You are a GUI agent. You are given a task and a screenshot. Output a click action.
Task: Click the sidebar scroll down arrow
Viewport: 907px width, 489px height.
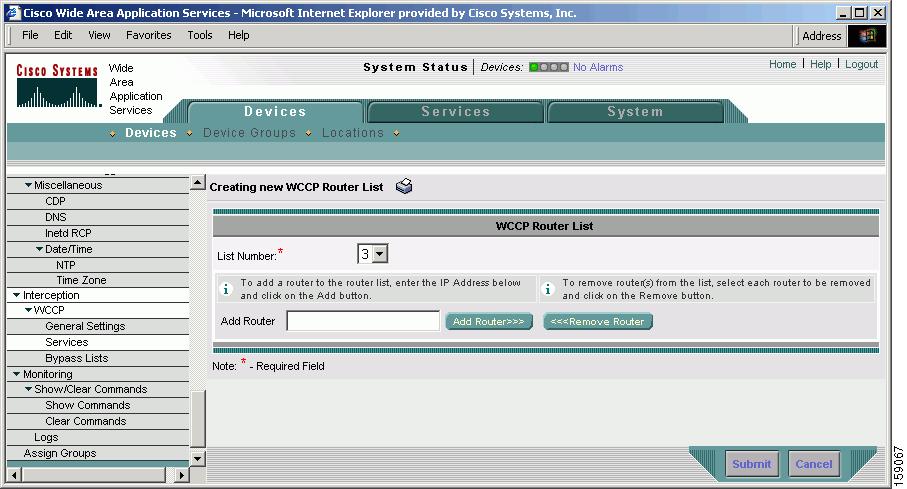[197, 459]
